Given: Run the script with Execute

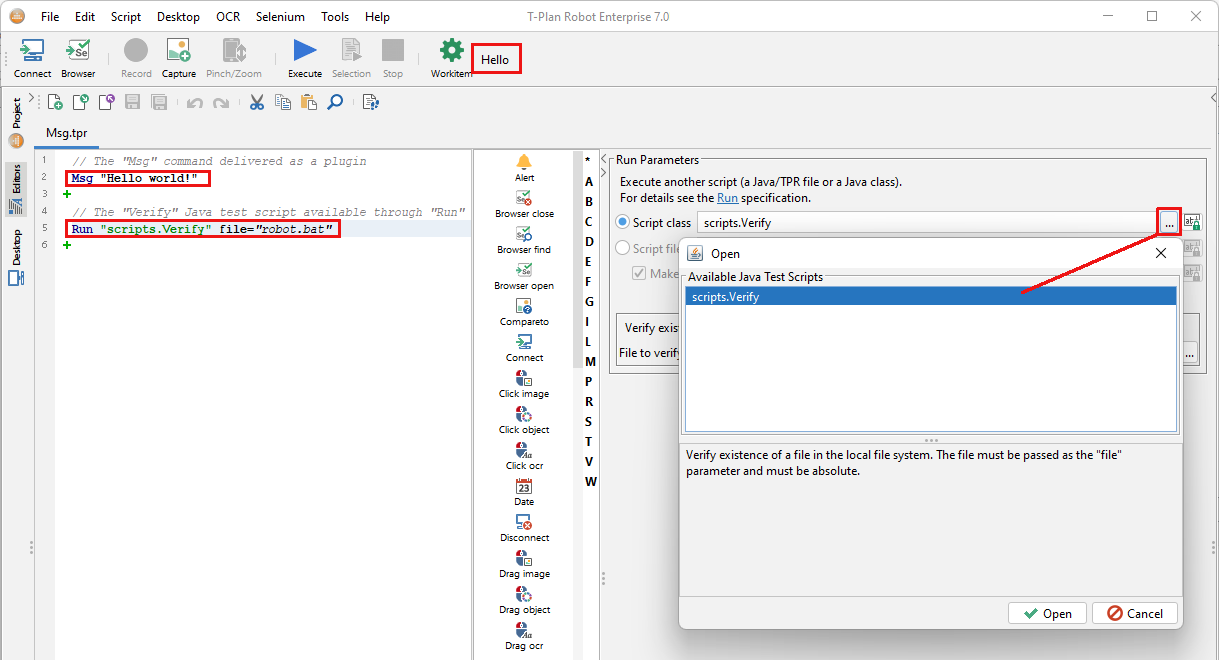Looking at the screenshot, I should pos(305,53).
